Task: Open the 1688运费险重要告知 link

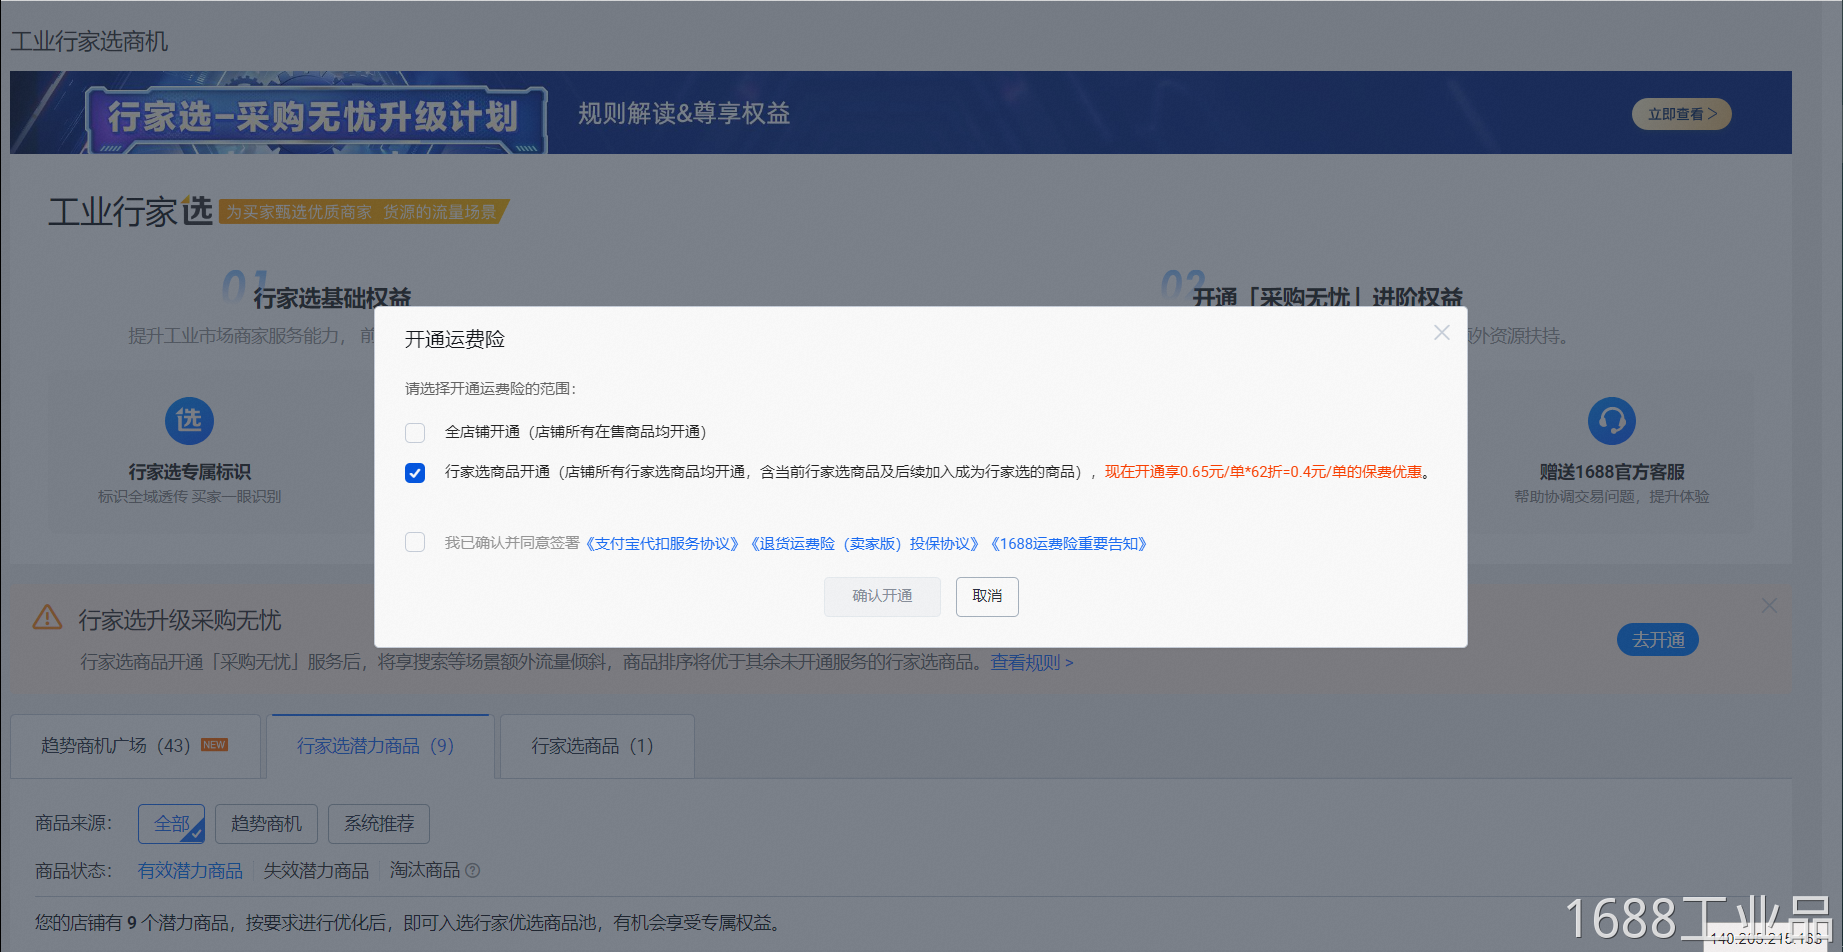Action: 1068,544
